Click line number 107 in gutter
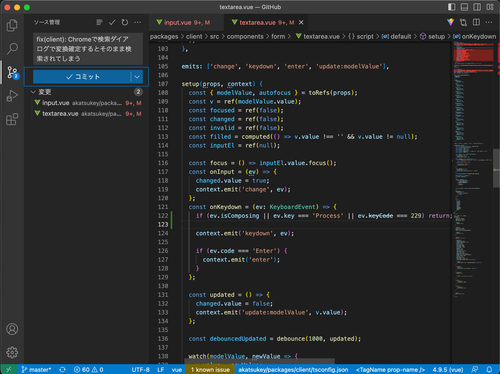This screenshot has height=374, width=500. click(163, 84)
